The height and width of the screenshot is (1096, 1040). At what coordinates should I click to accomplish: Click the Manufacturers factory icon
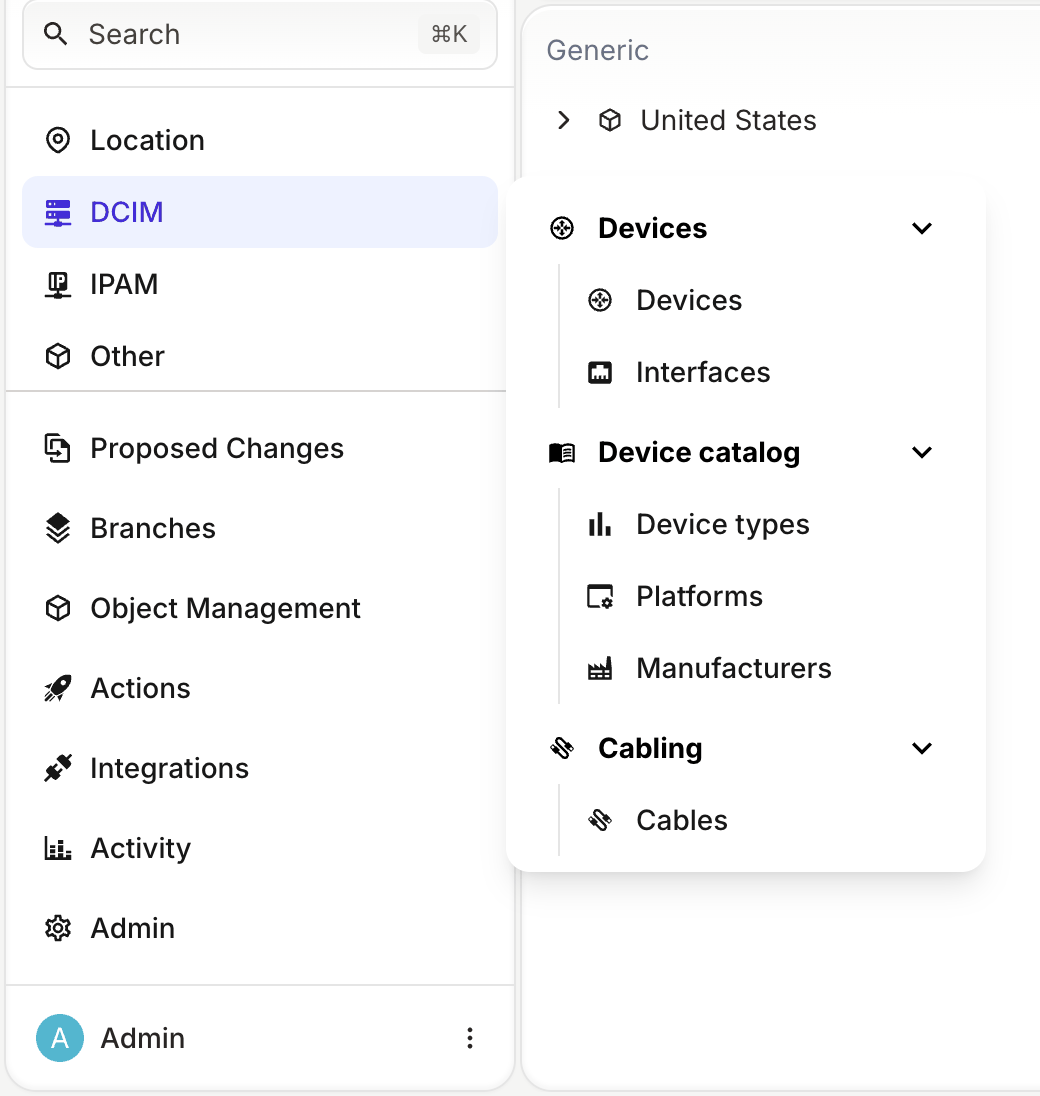[x=600, y=668]
